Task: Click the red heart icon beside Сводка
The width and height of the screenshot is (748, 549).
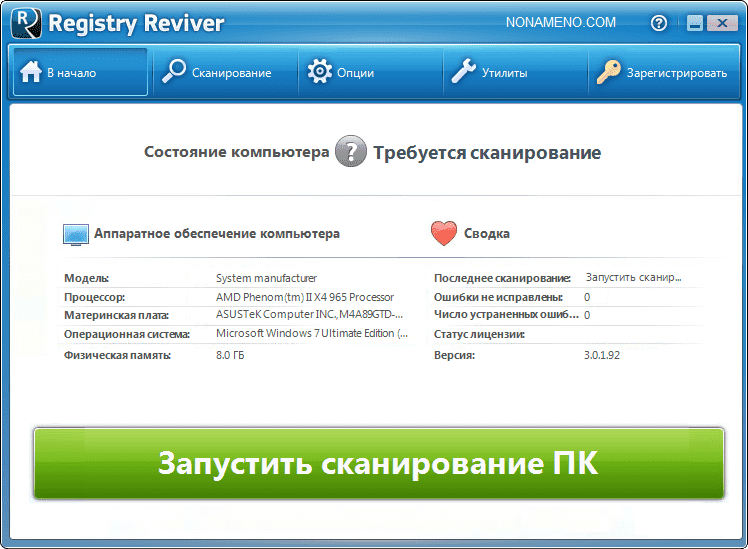Action: coord(443,234)
